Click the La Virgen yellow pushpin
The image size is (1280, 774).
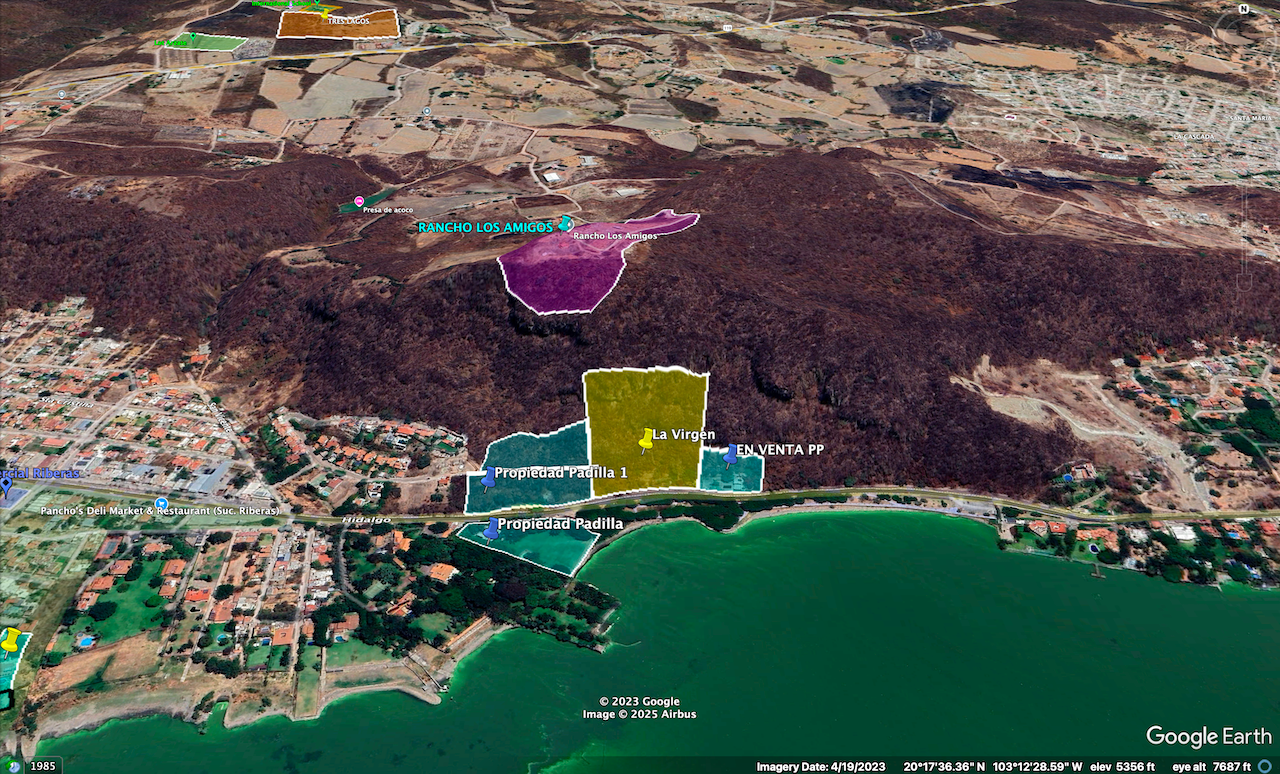coord(646,440)
